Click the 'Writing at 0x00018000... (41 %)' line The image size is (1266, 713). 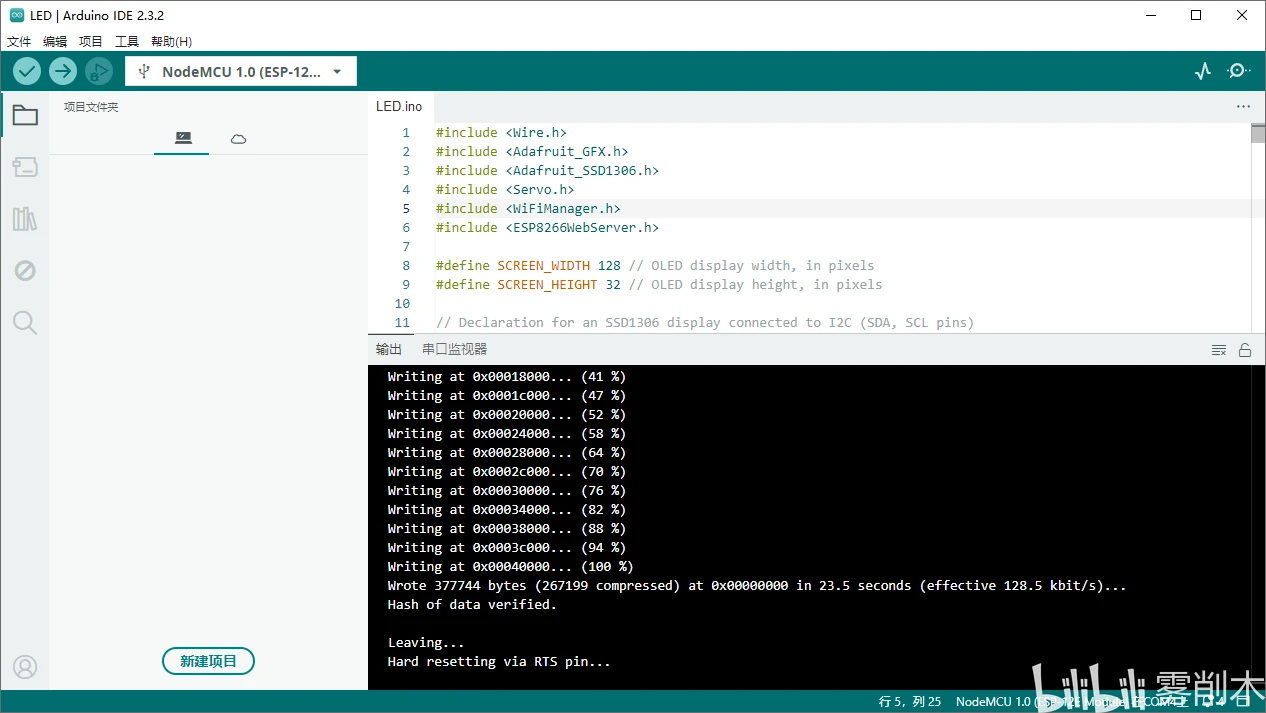coord(507,376)
